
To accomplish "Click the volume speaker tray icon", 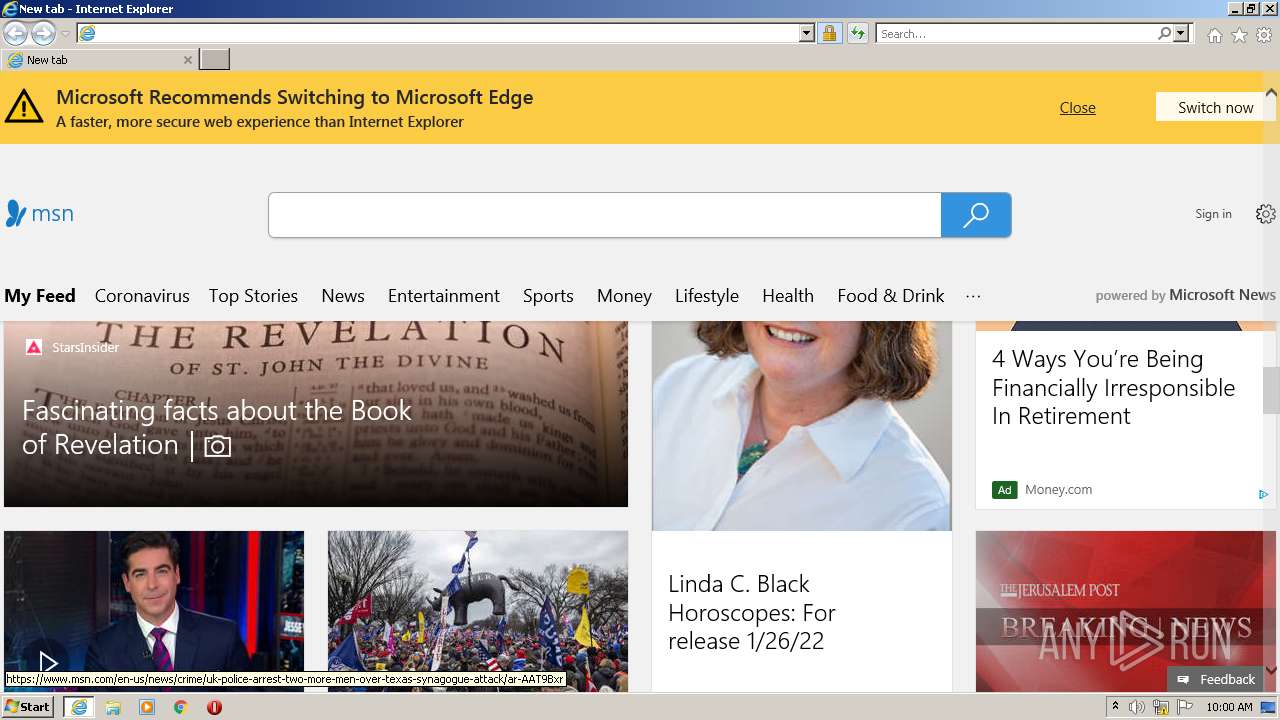I will click(1137, 707).
